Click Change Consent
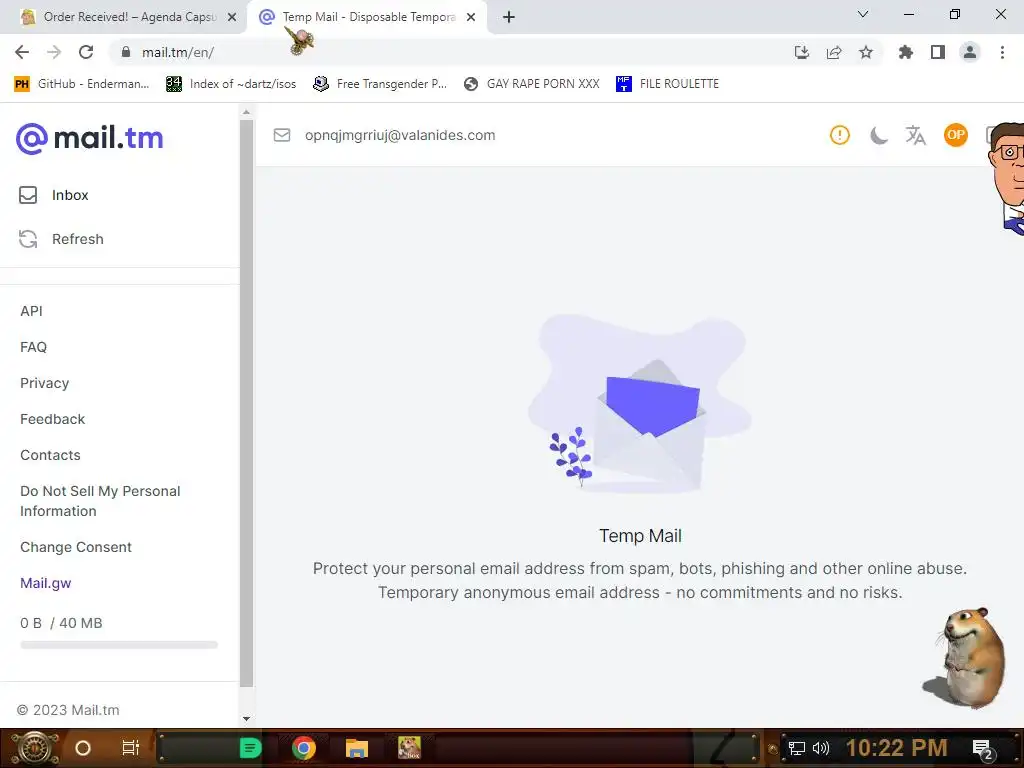This screenshot has height=768, width=1024. [x=76, y=547]
